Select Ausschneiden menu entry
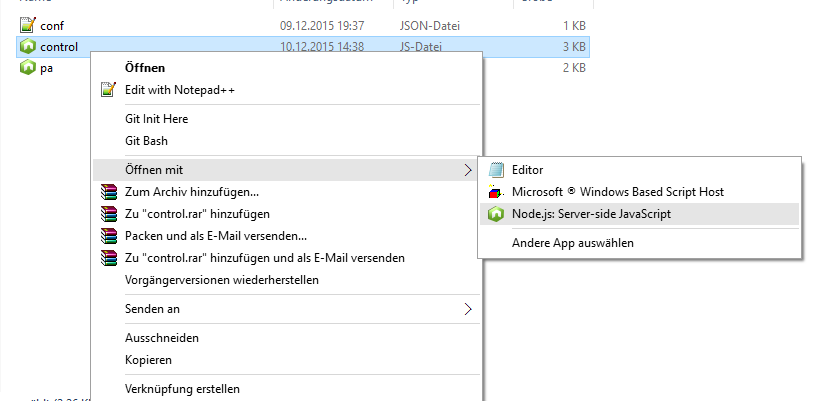The height and width of the screenshot is (401, 834). [x=162, y=338]
